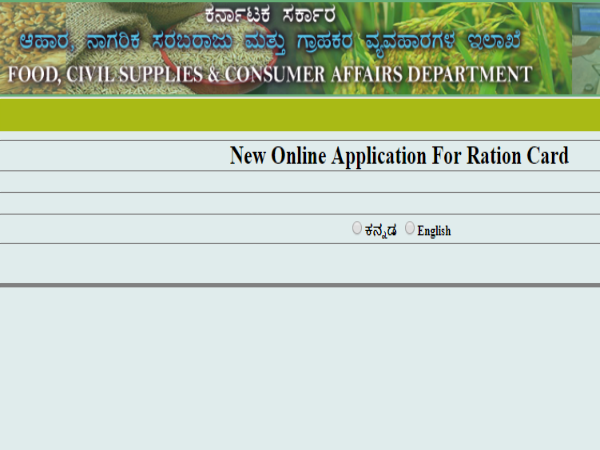Click the 'English' language label text
Screen dimensions: 600x450
434,230
